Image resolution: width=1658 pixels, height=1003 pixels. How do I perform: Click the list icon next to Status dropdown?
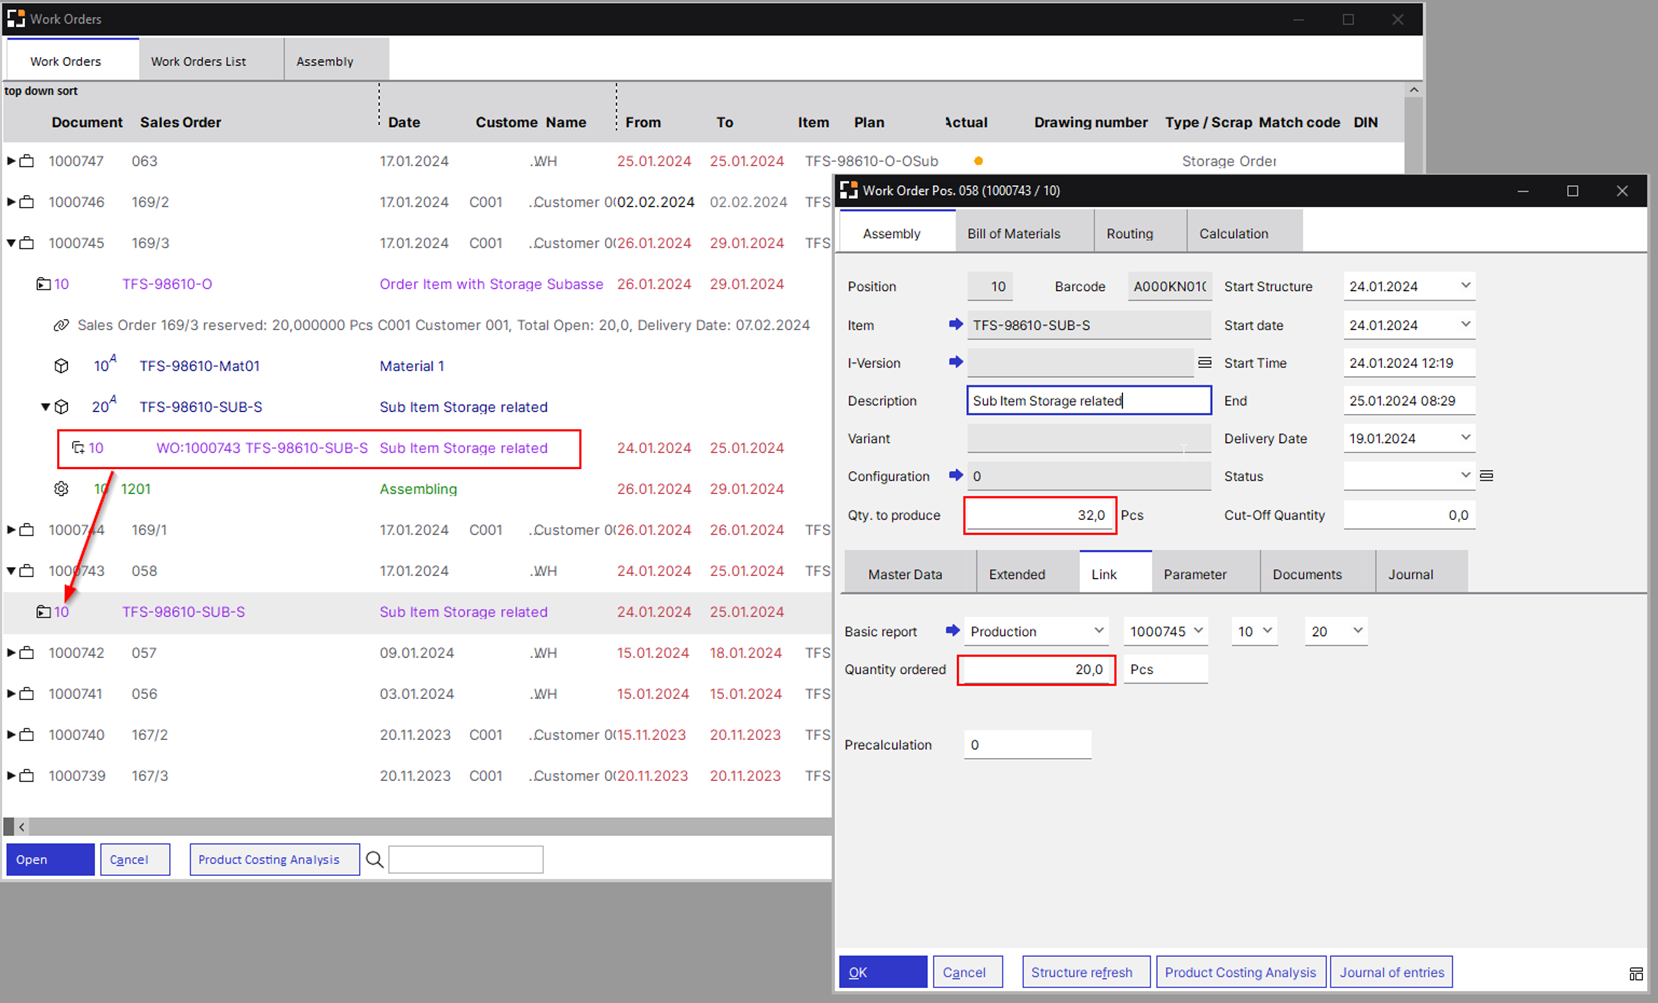(1486, 476)
